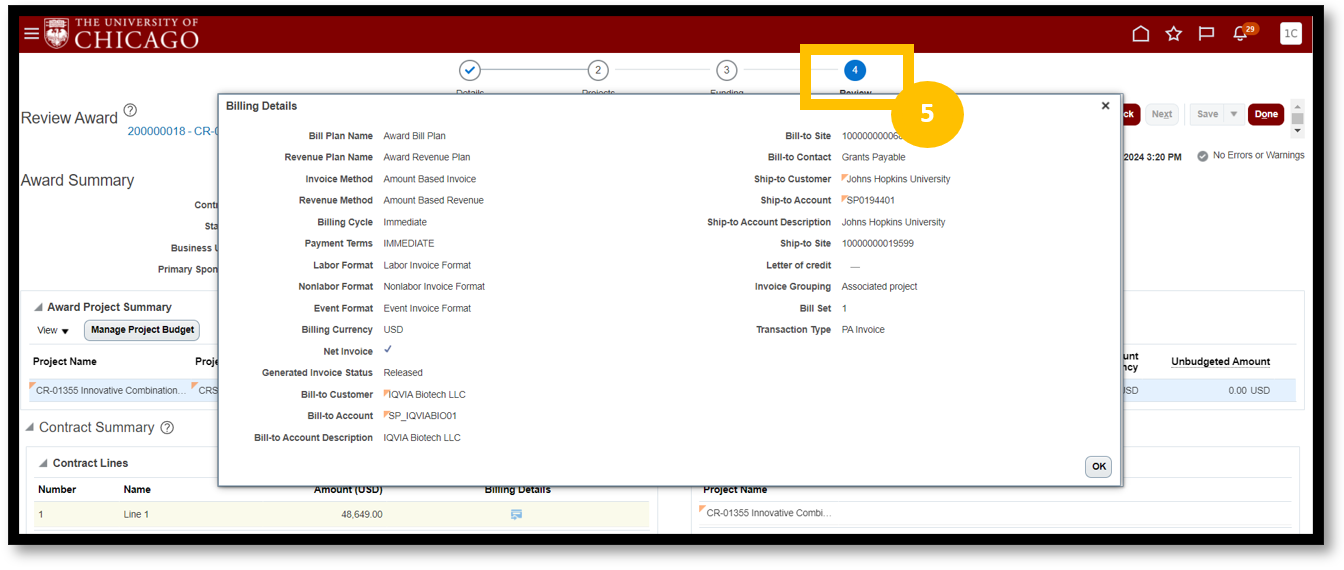Click the disabled Next button
The width and height of the screenshot is (1344, 570).
point(1161,114)
